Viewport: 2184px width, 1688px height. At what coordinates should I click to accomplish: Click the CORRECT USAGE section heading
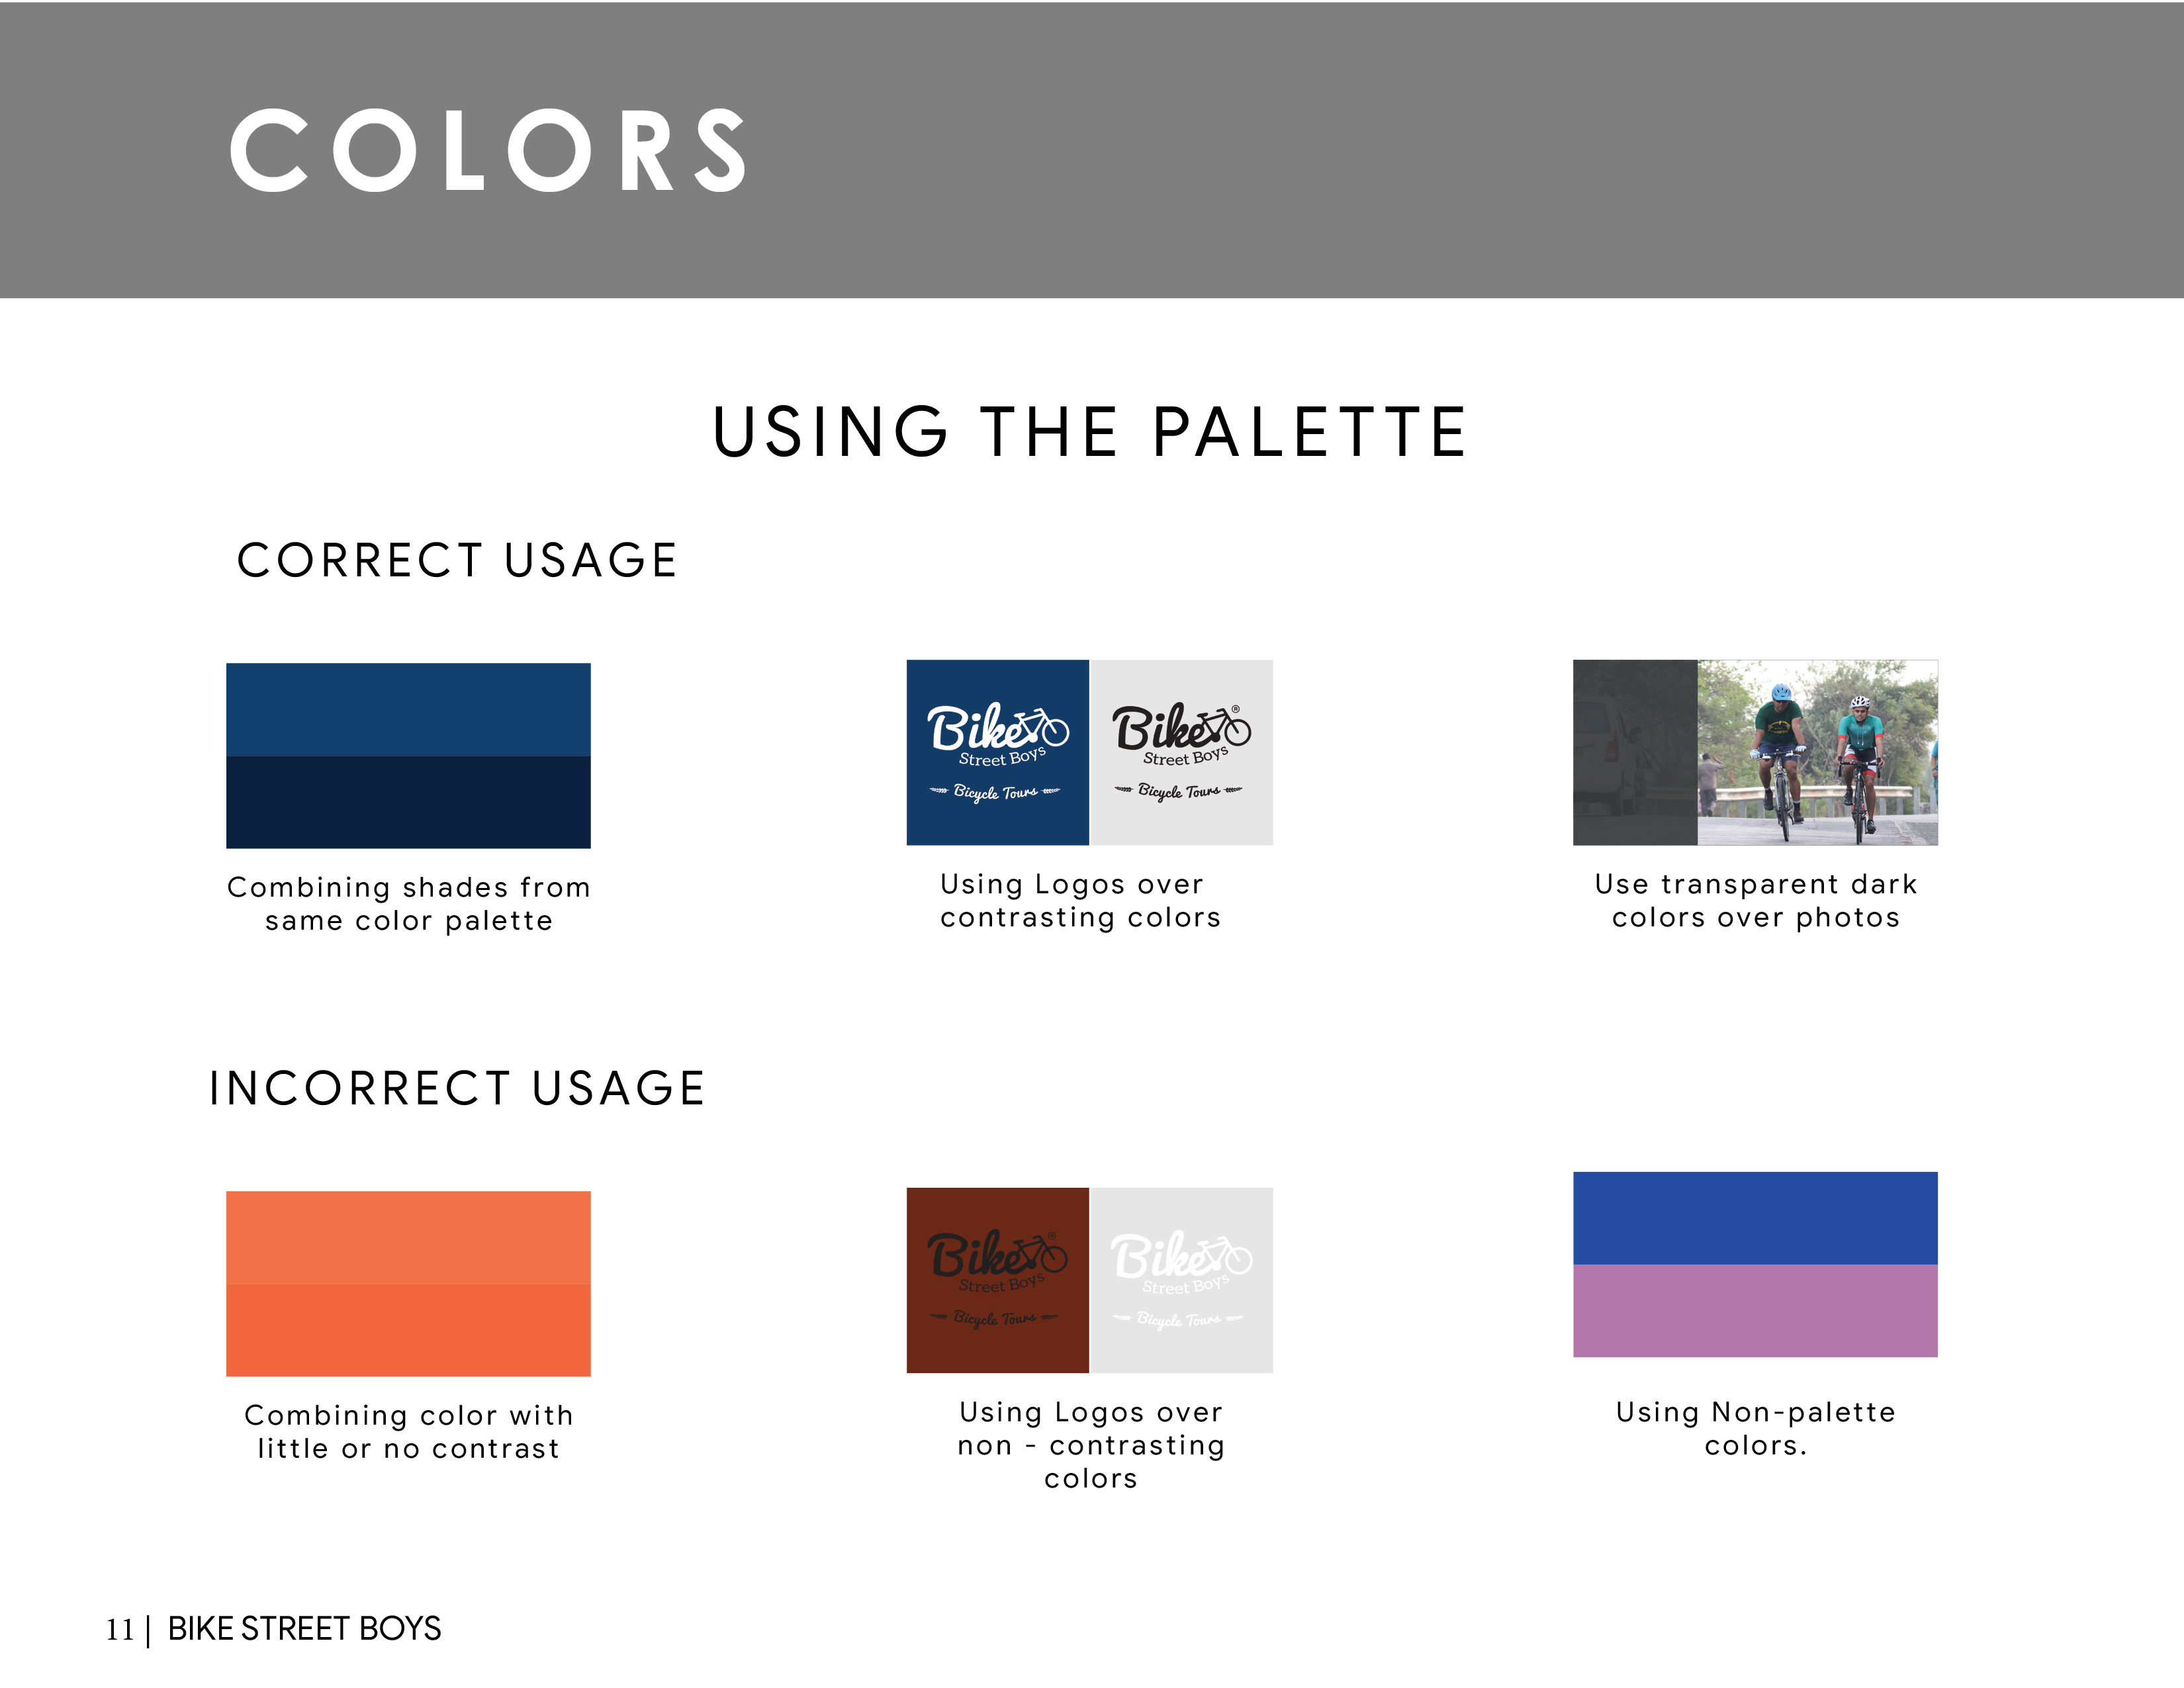click(457, 560)
